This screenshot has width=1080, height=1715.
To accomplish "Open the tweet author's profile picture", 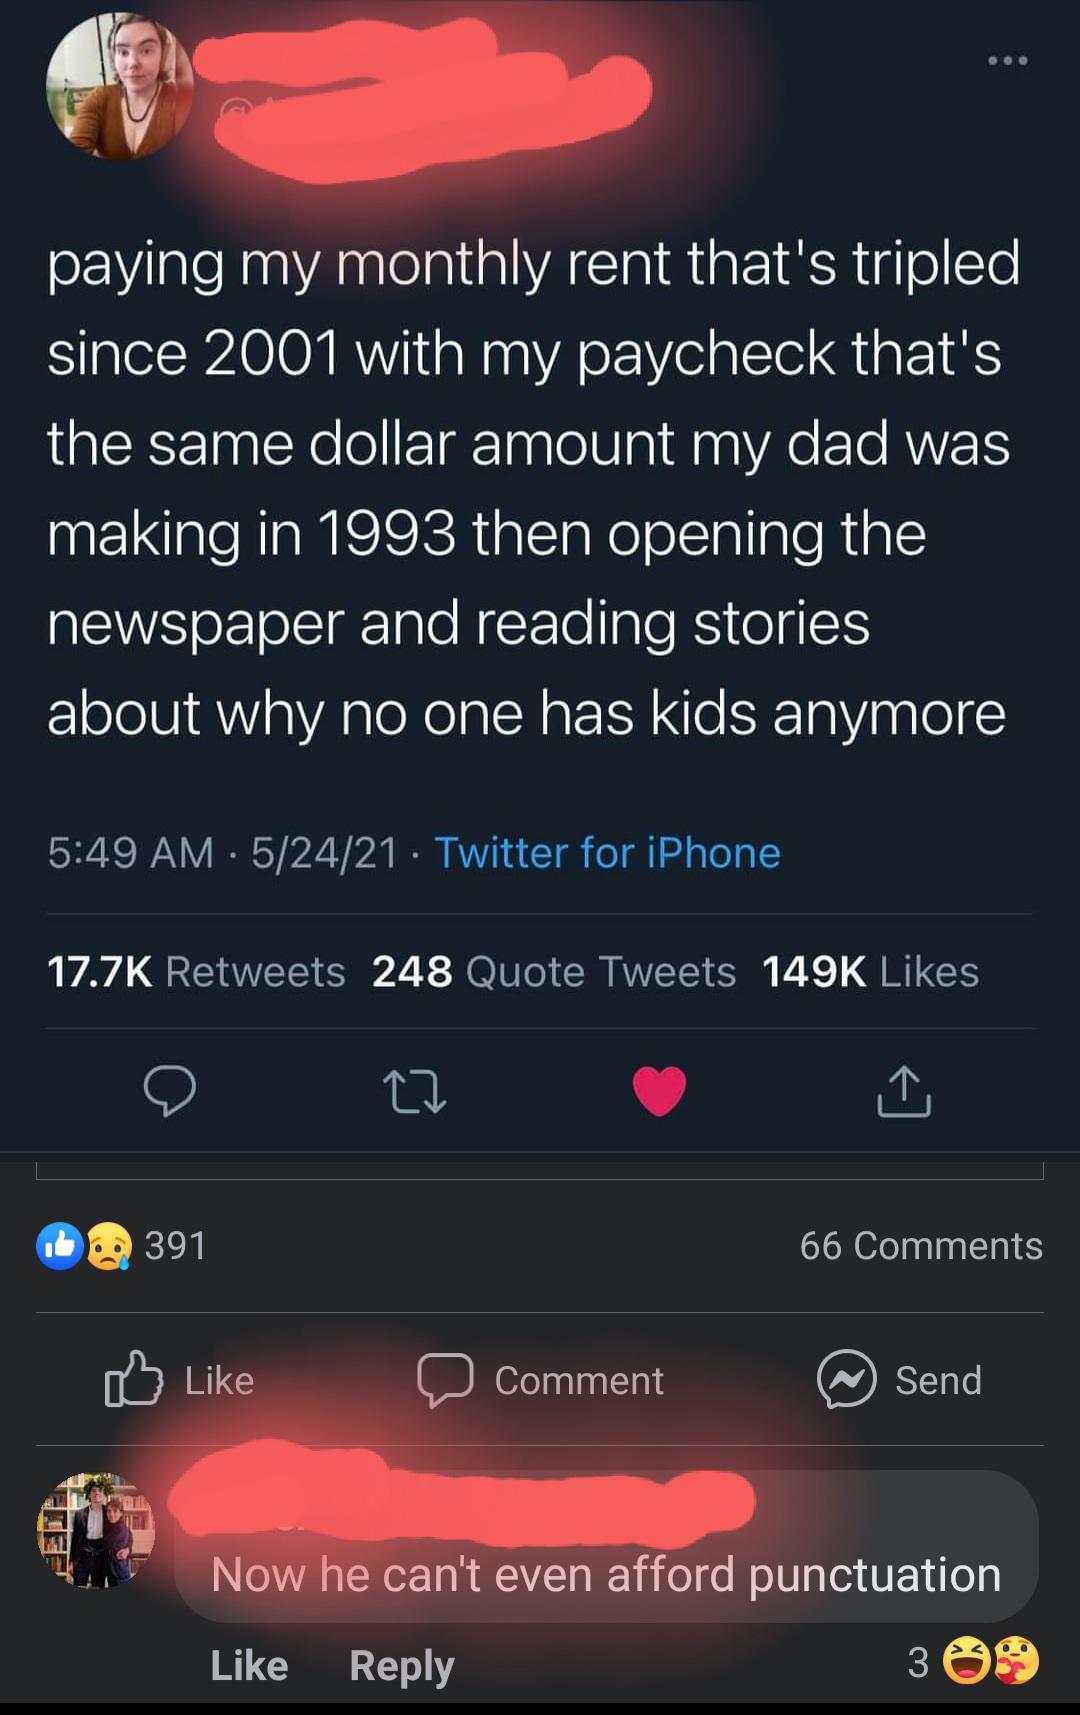I will [x=119, y=87].
